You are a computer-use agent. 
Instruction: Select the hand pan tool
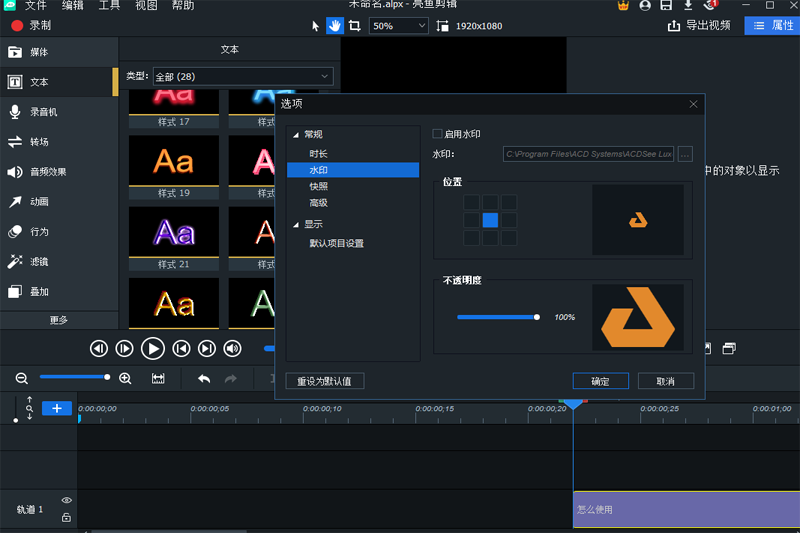pyautogui.click(x=335, y=26)
